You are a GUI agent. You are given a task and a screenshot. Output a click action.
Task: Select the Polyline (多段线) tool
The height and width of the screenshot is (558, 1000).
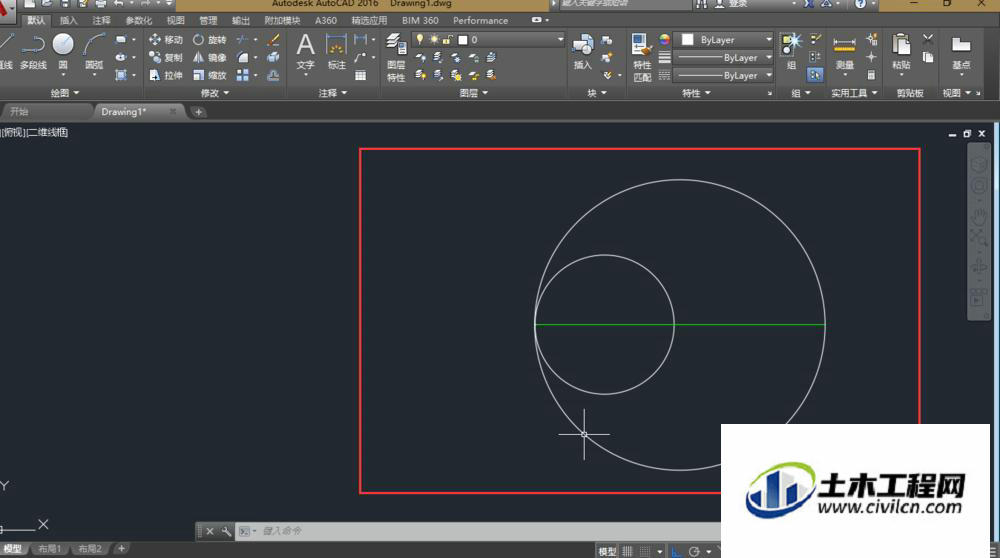coord(33,51)
